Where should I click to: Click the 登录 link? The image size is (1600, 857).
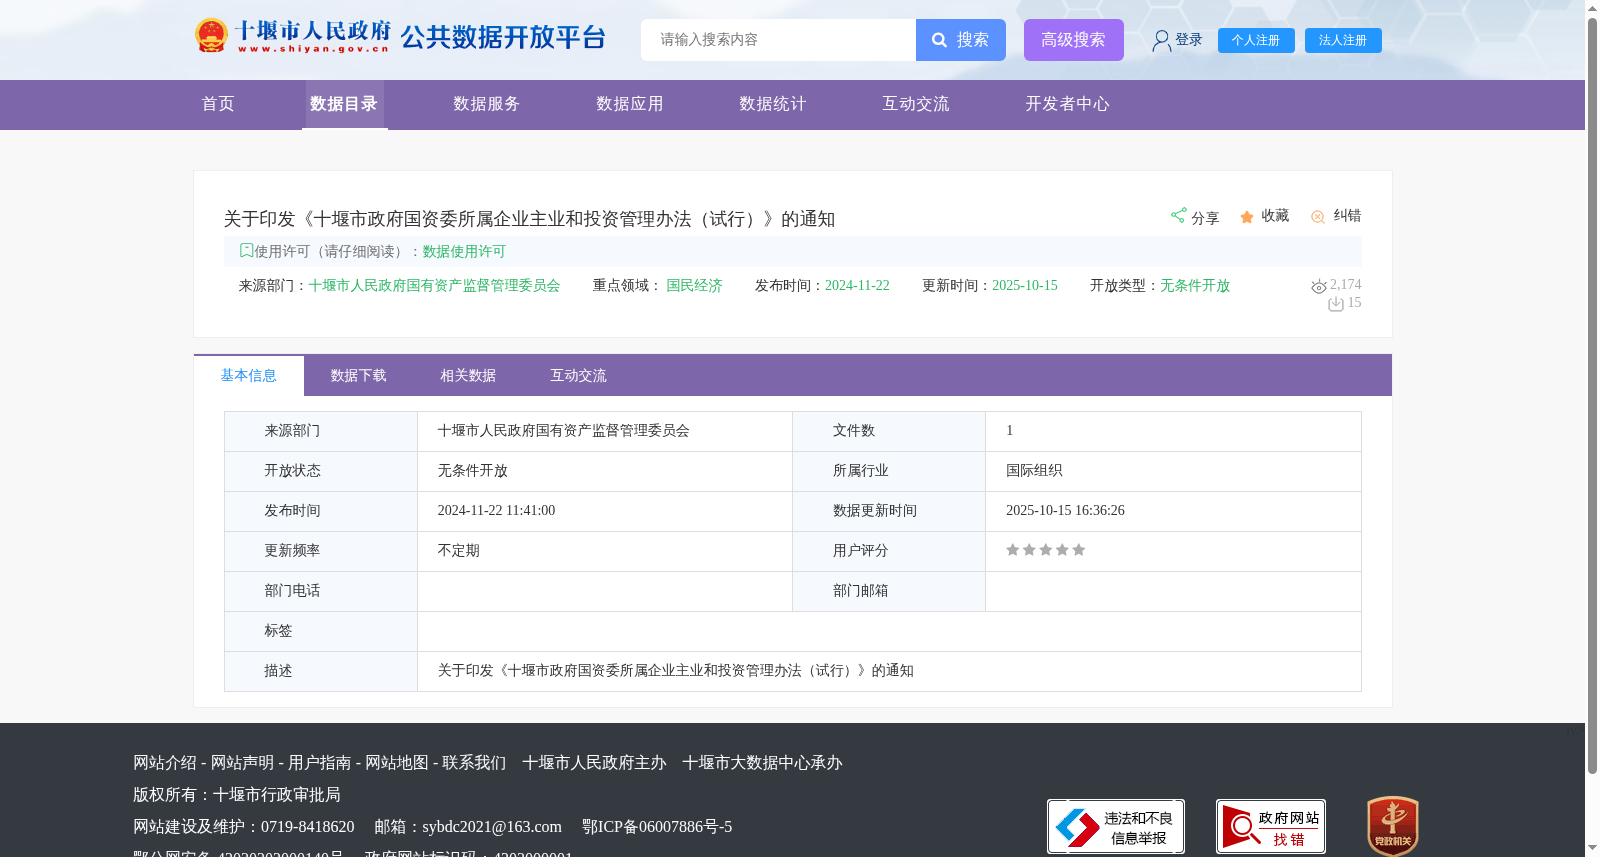(x=1189, y=40)
